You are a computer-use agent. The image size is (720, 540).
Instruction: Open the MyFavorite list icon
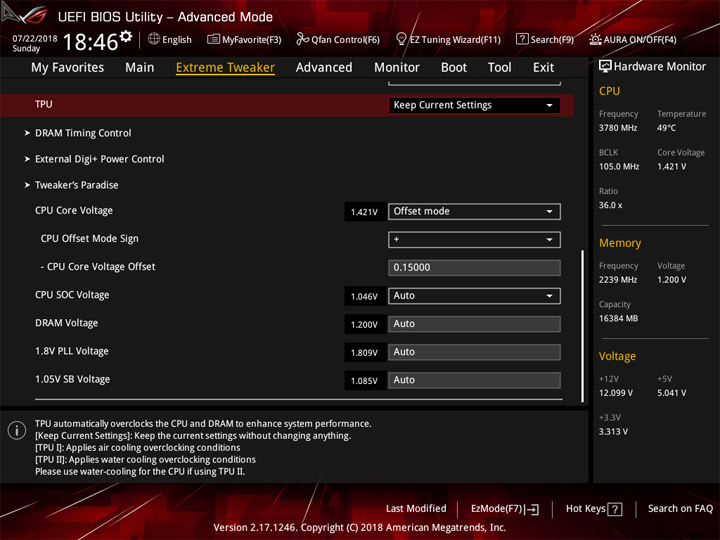pyautogui.click(x=213, y=39)
